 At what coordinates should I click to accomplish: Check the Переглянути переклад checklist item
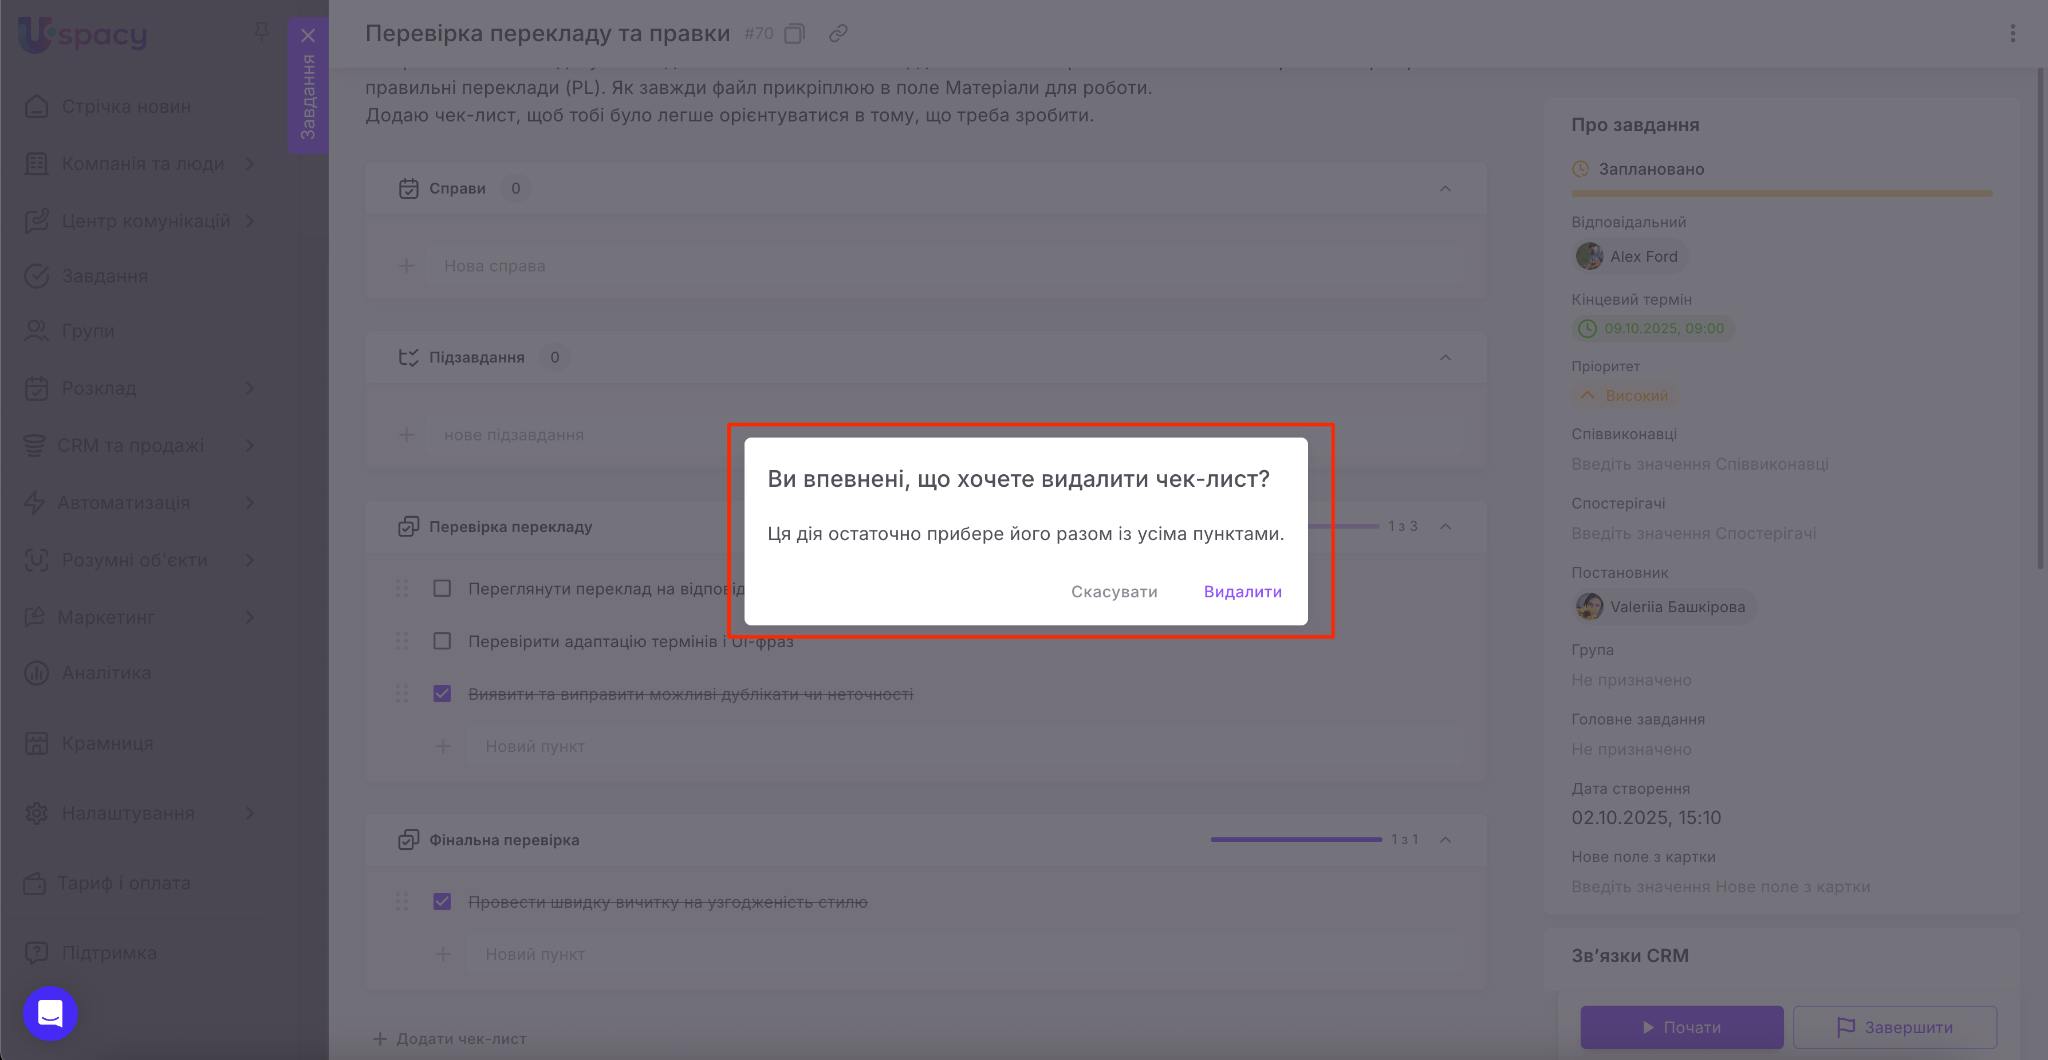coord(442,589)
